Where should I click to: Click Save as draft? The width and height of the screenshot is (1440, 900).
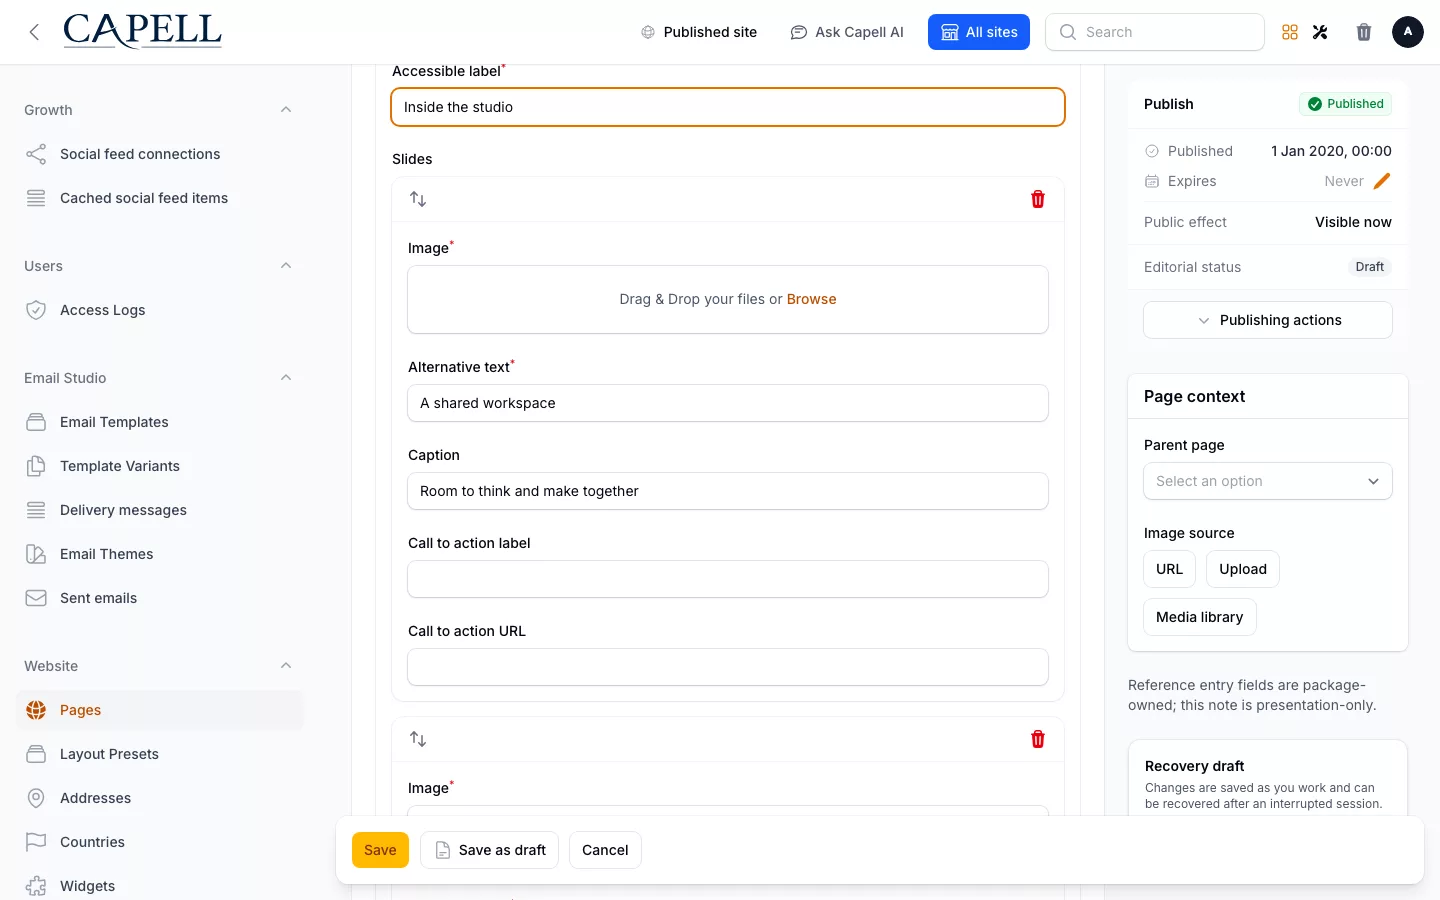[489, 850]
